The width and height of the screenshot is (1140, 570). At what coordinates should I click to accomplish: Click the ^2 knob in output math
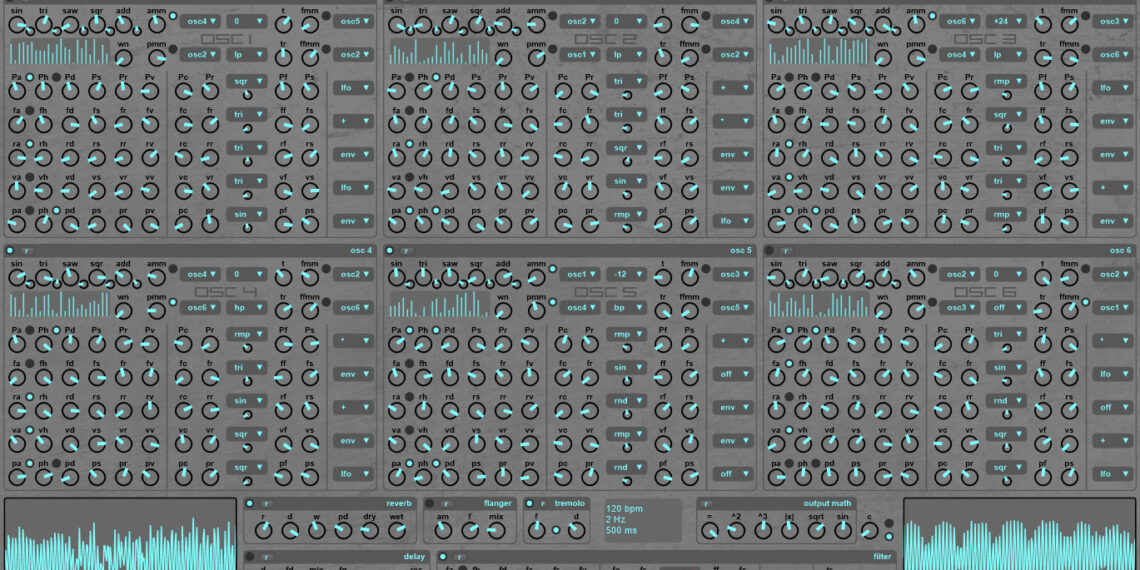click(736, 529)
